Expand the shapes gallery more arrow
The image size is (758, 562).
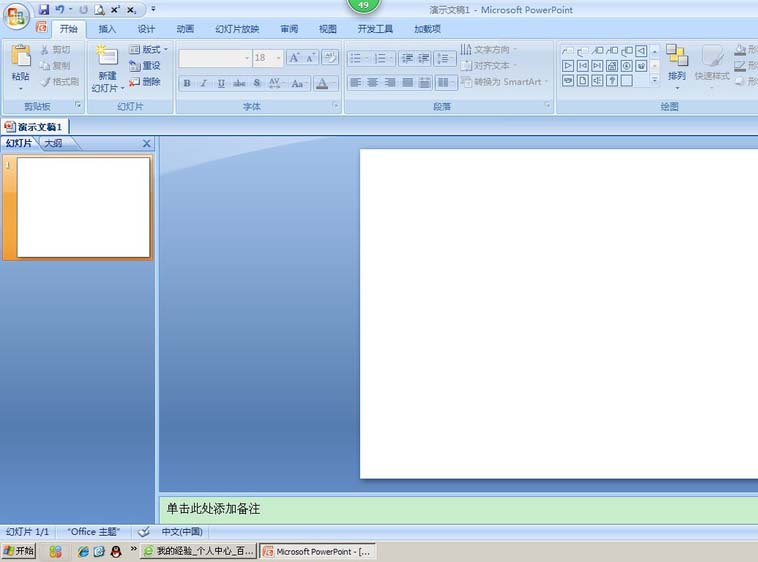pos(655,80)
